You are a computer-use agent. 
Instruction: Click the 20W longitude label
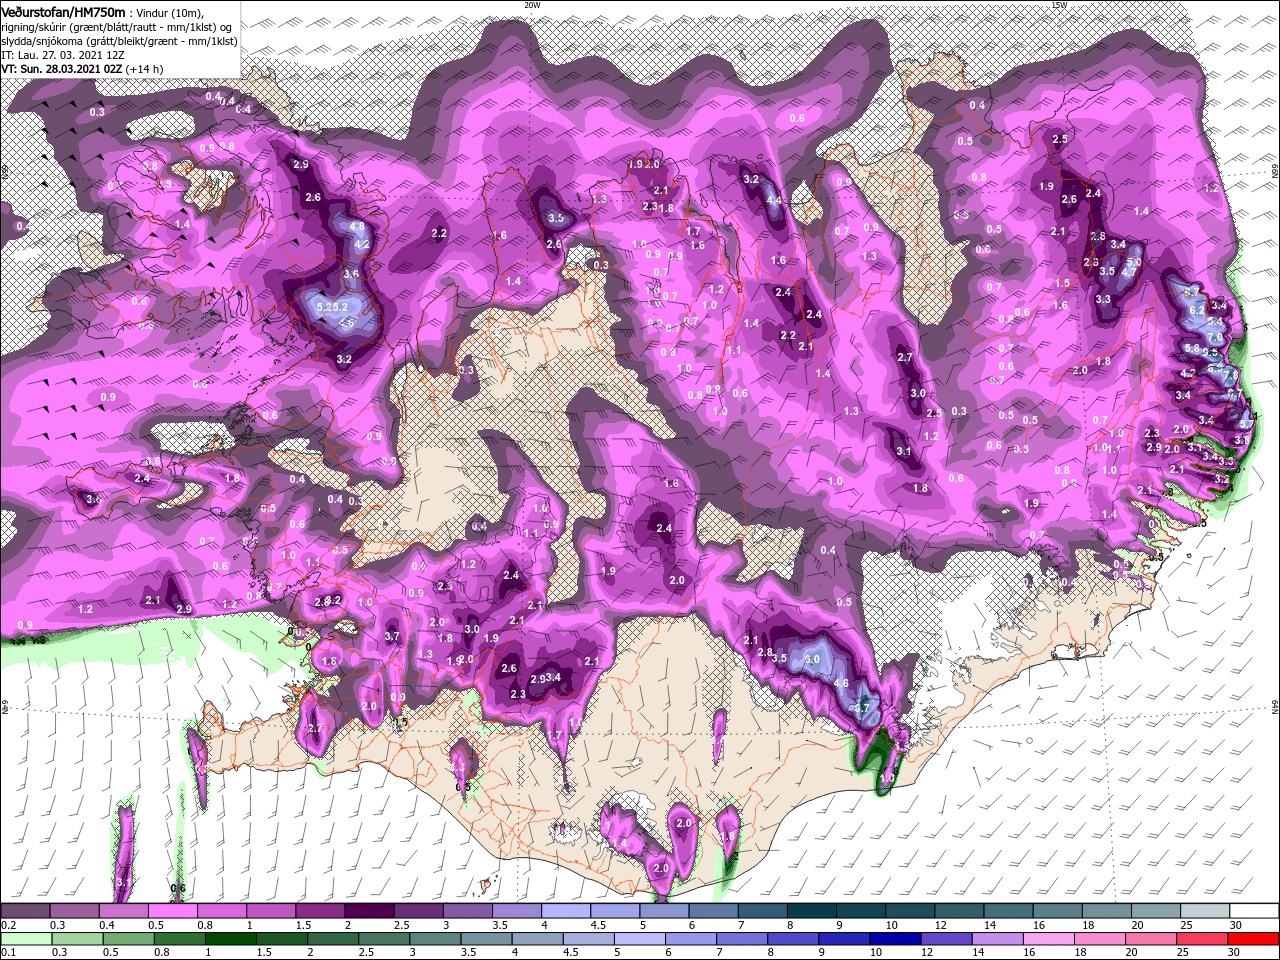(531, 5)
